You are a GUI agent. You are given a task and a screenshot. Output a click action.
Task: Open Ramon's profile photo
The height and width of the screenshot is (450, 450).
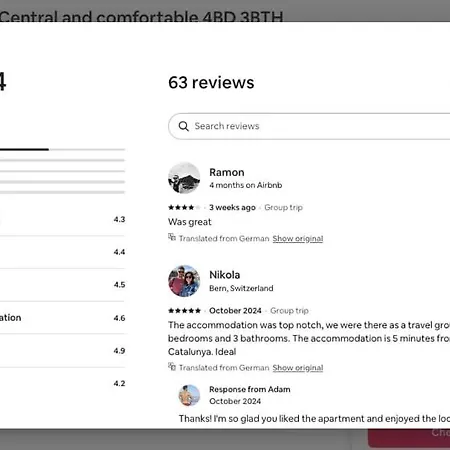pyautogui.click(x=184, y=178)
